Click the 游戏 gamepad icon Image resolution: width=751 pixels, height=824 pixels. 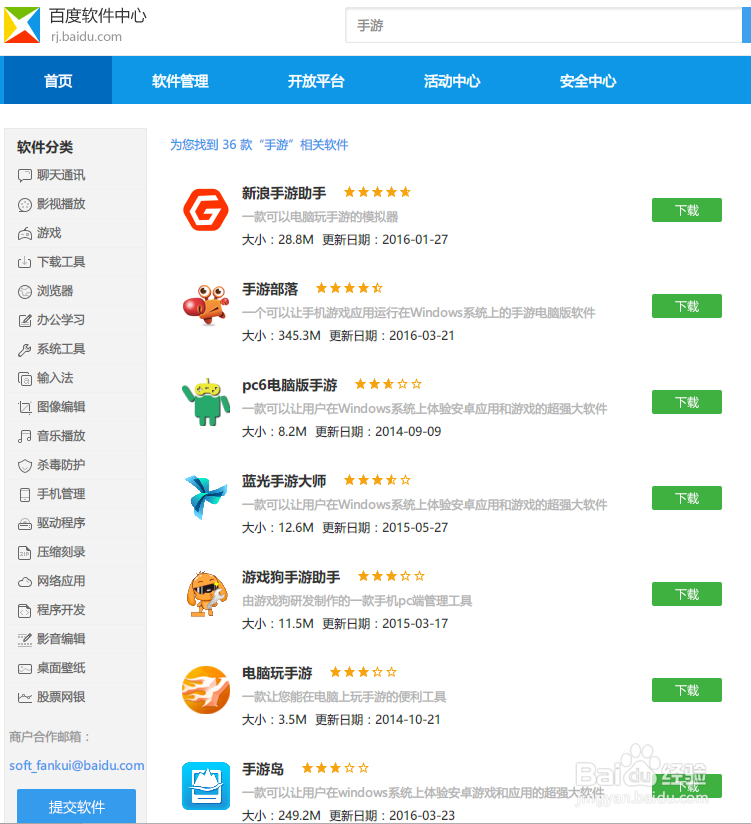25,233
